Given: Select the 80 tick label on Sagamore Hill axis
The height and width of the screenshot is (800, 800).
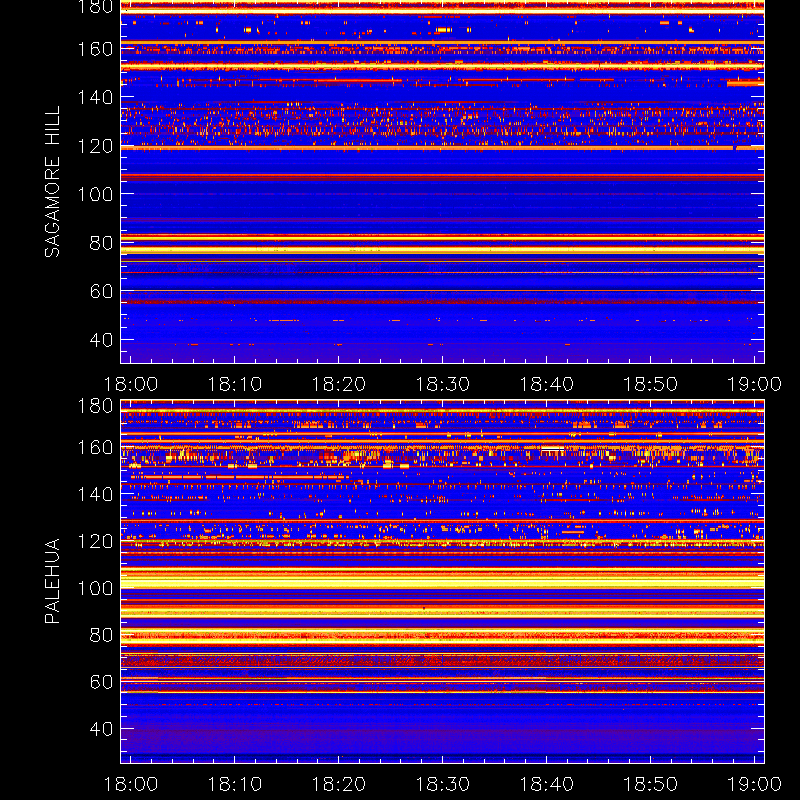Looking at the screenshot, I should tap(101, 243).
